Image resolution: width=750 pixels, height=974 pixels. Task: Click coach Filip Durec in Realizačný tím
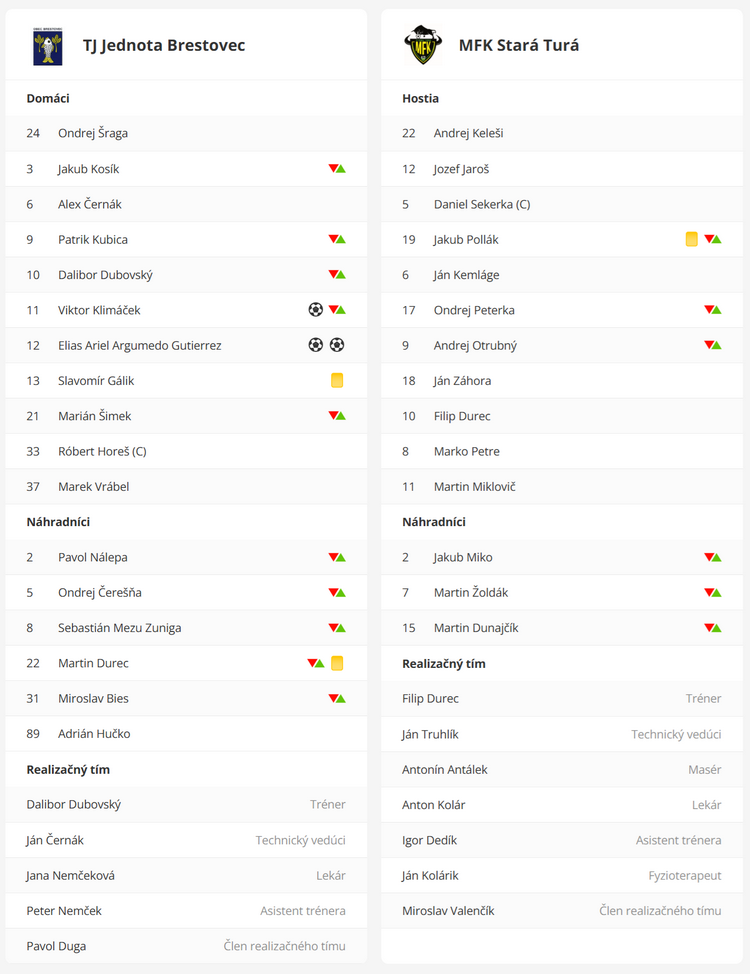pos(431,698)
